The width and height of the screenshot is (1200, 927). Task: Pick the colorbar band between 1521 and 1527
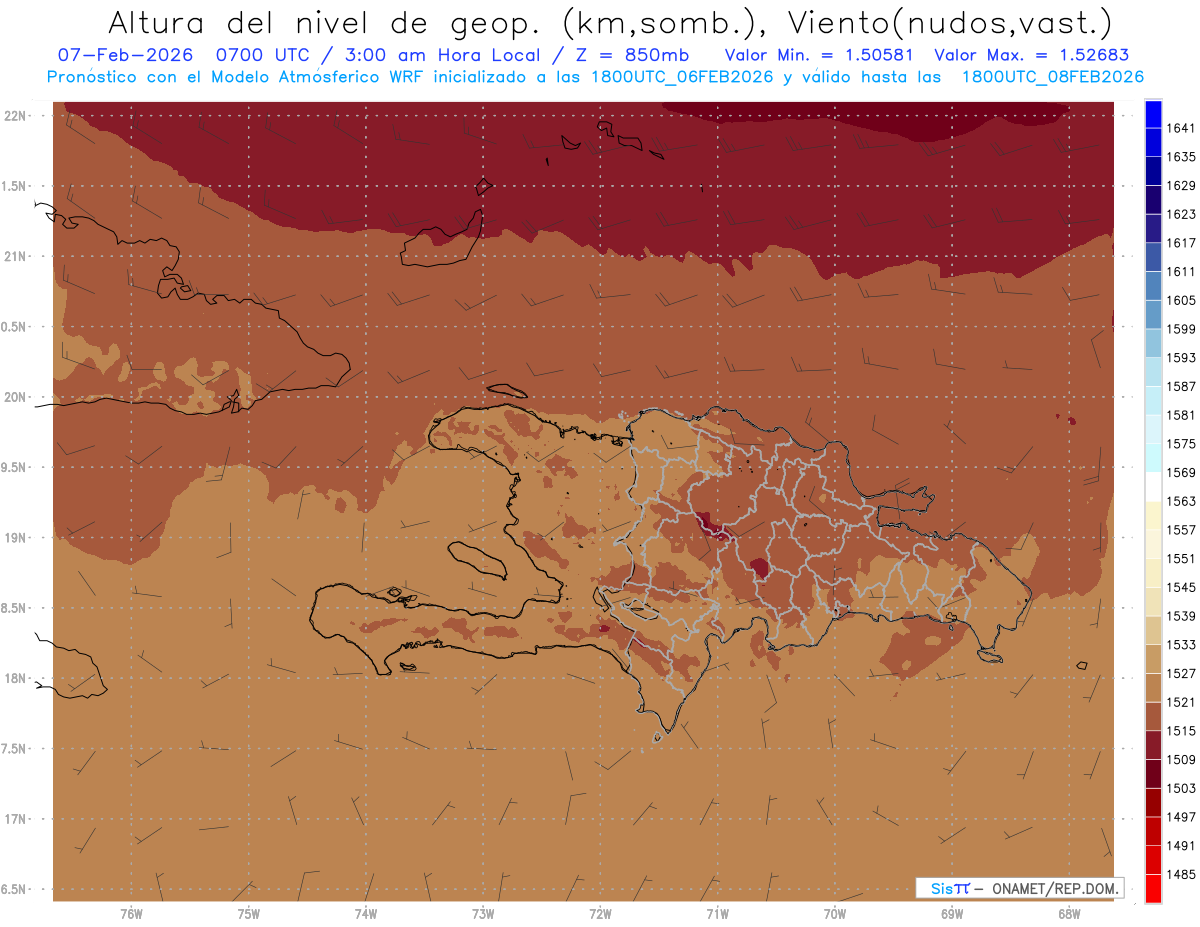tap(1153, 688)
